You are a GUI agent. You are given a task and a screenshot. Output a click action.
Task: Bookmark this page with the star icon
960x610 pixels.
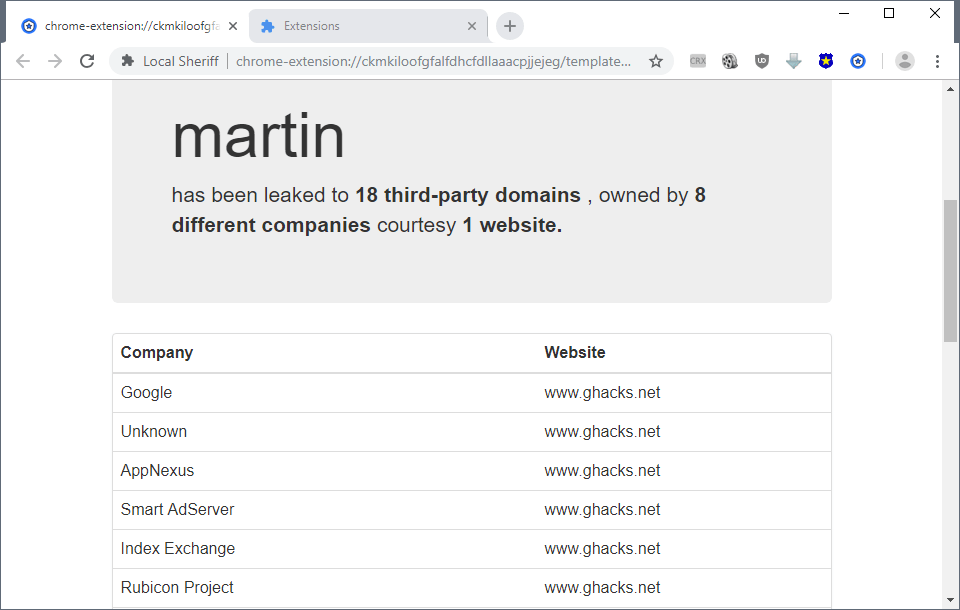click(656, 61)
